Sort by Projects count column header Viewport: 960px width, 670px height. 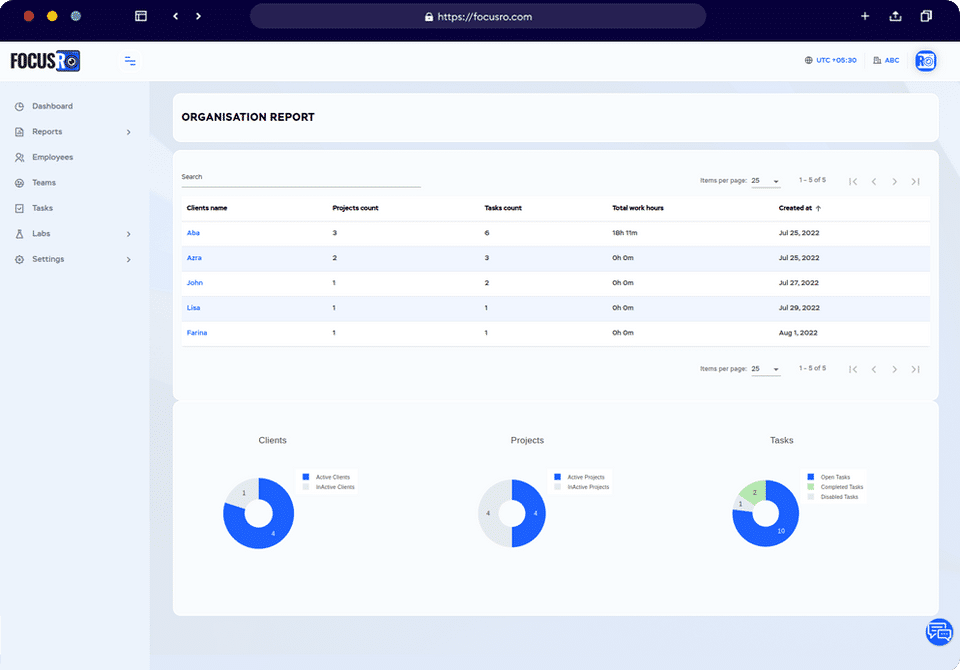coord(355,208)
